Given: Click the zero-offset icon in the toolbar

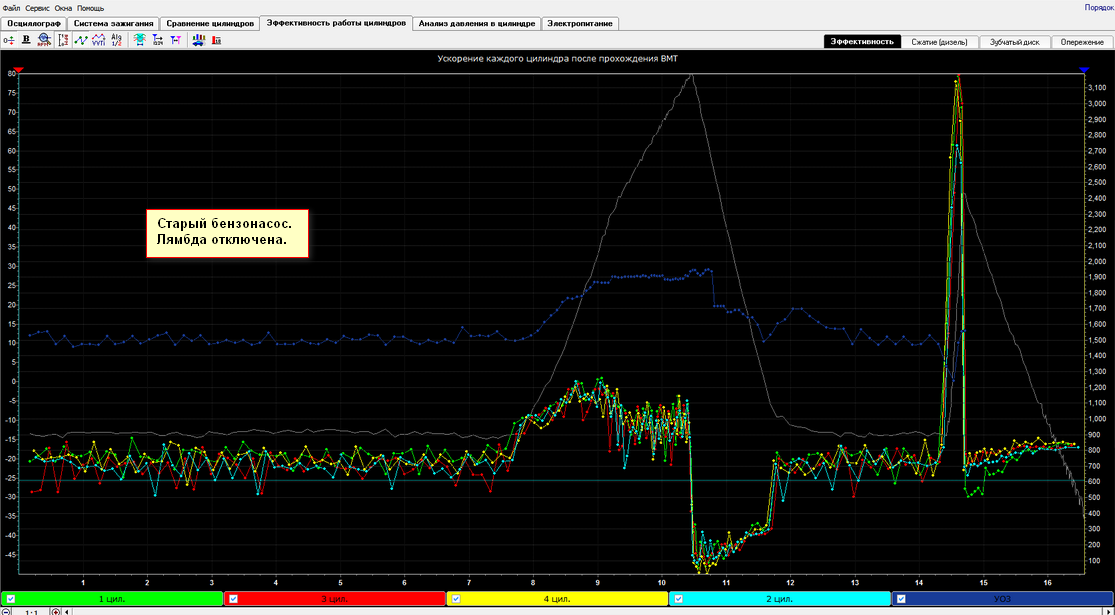Looking at the screenshot, I should tap(9, 41).
